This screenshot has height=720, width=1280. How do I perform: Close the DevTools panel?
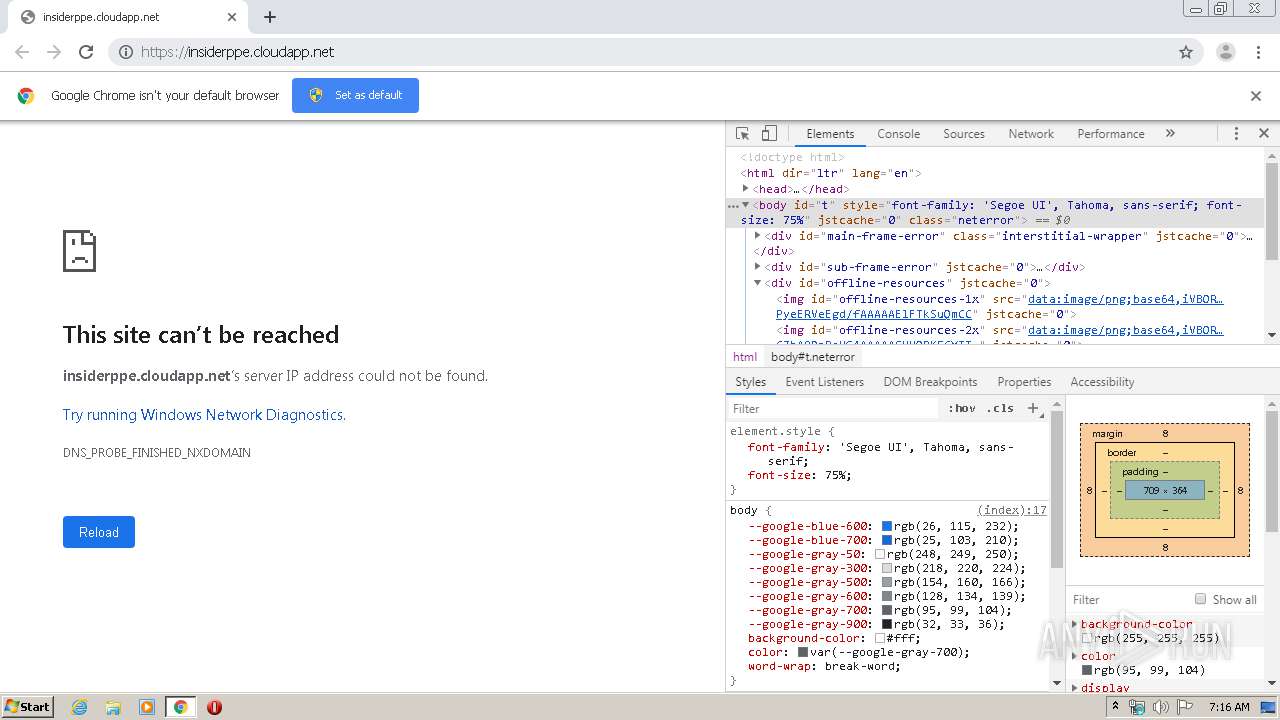[1263, 133]
